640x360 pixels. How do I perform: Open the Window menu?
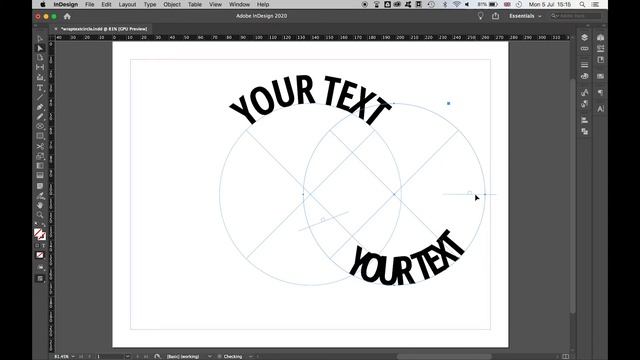239,4
